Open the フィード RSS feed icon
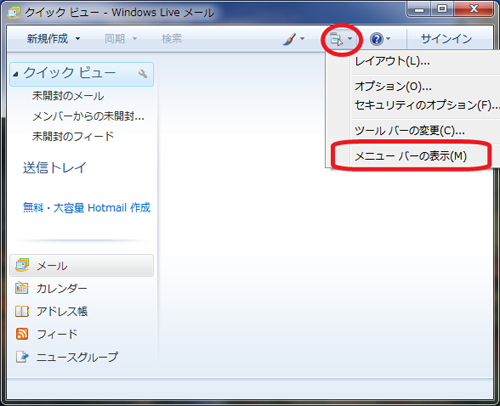Image resolution: width=500 pixels, height=406 pixels. [x=22, y=334]
